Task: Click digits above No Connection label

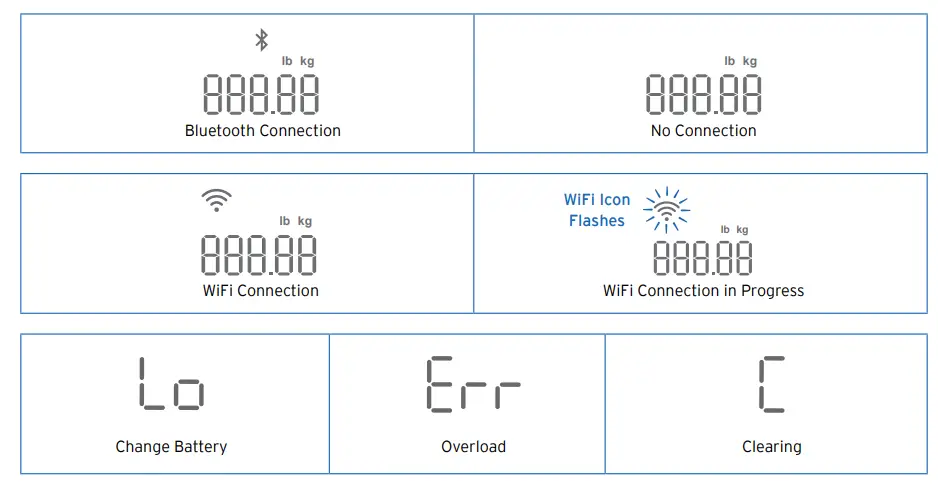Action: click(x=703, y=95)
